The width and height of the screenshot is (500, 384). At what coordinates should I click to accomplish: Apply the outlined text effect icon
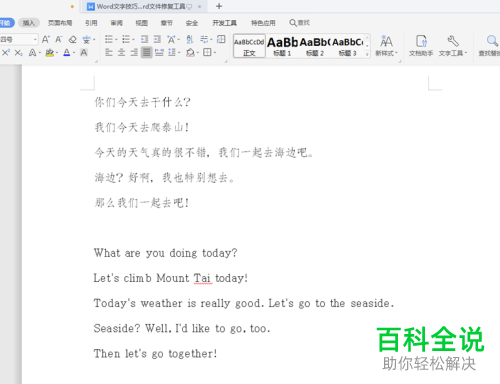click(x=32, y=53)
